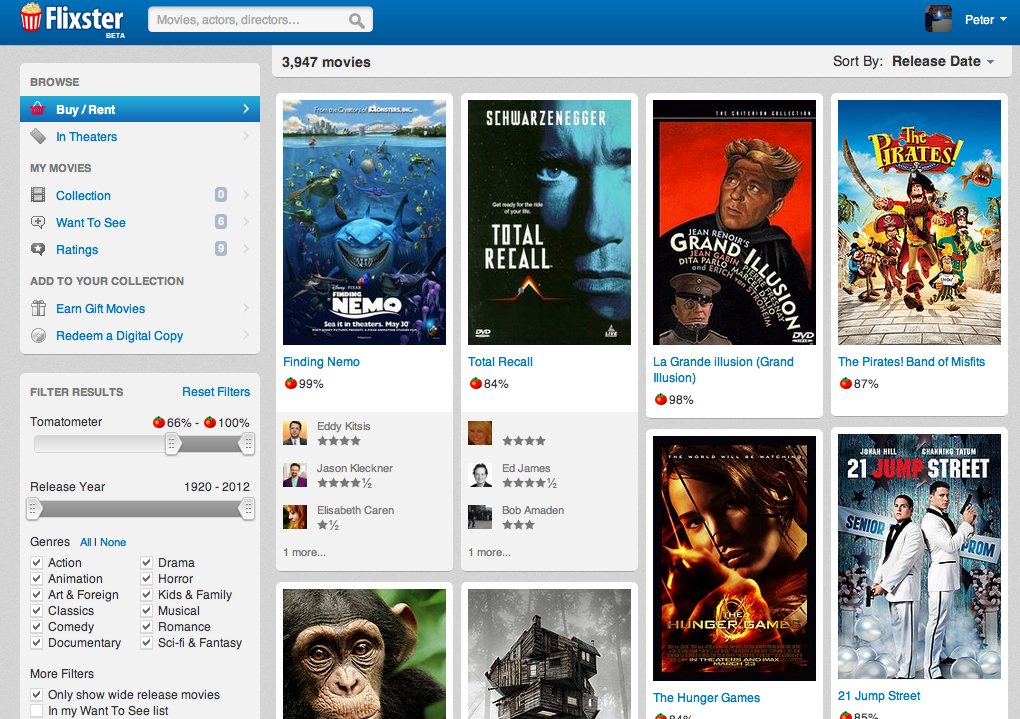Click the In Theaters ticket icon
1020x719 pixels.
pyautogui.click(x=38, y=136)
